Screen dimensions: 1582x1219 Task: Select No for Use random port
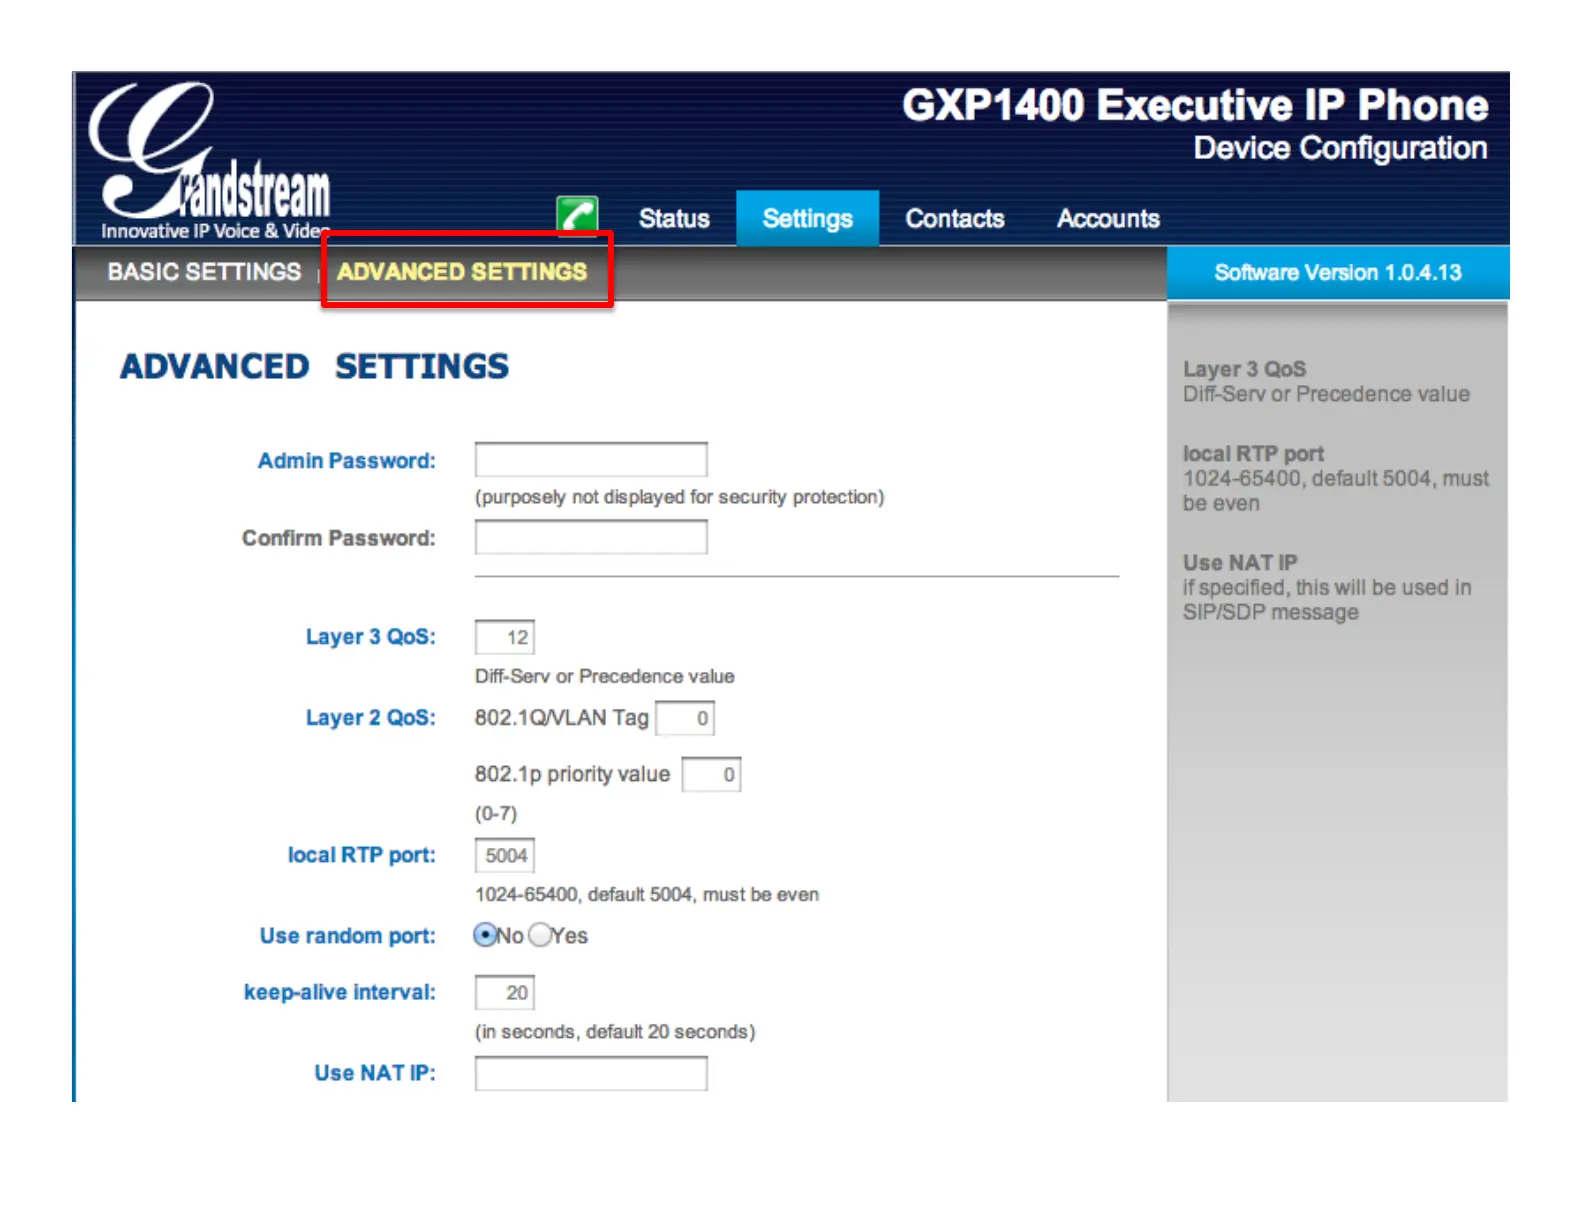(485, 935)
